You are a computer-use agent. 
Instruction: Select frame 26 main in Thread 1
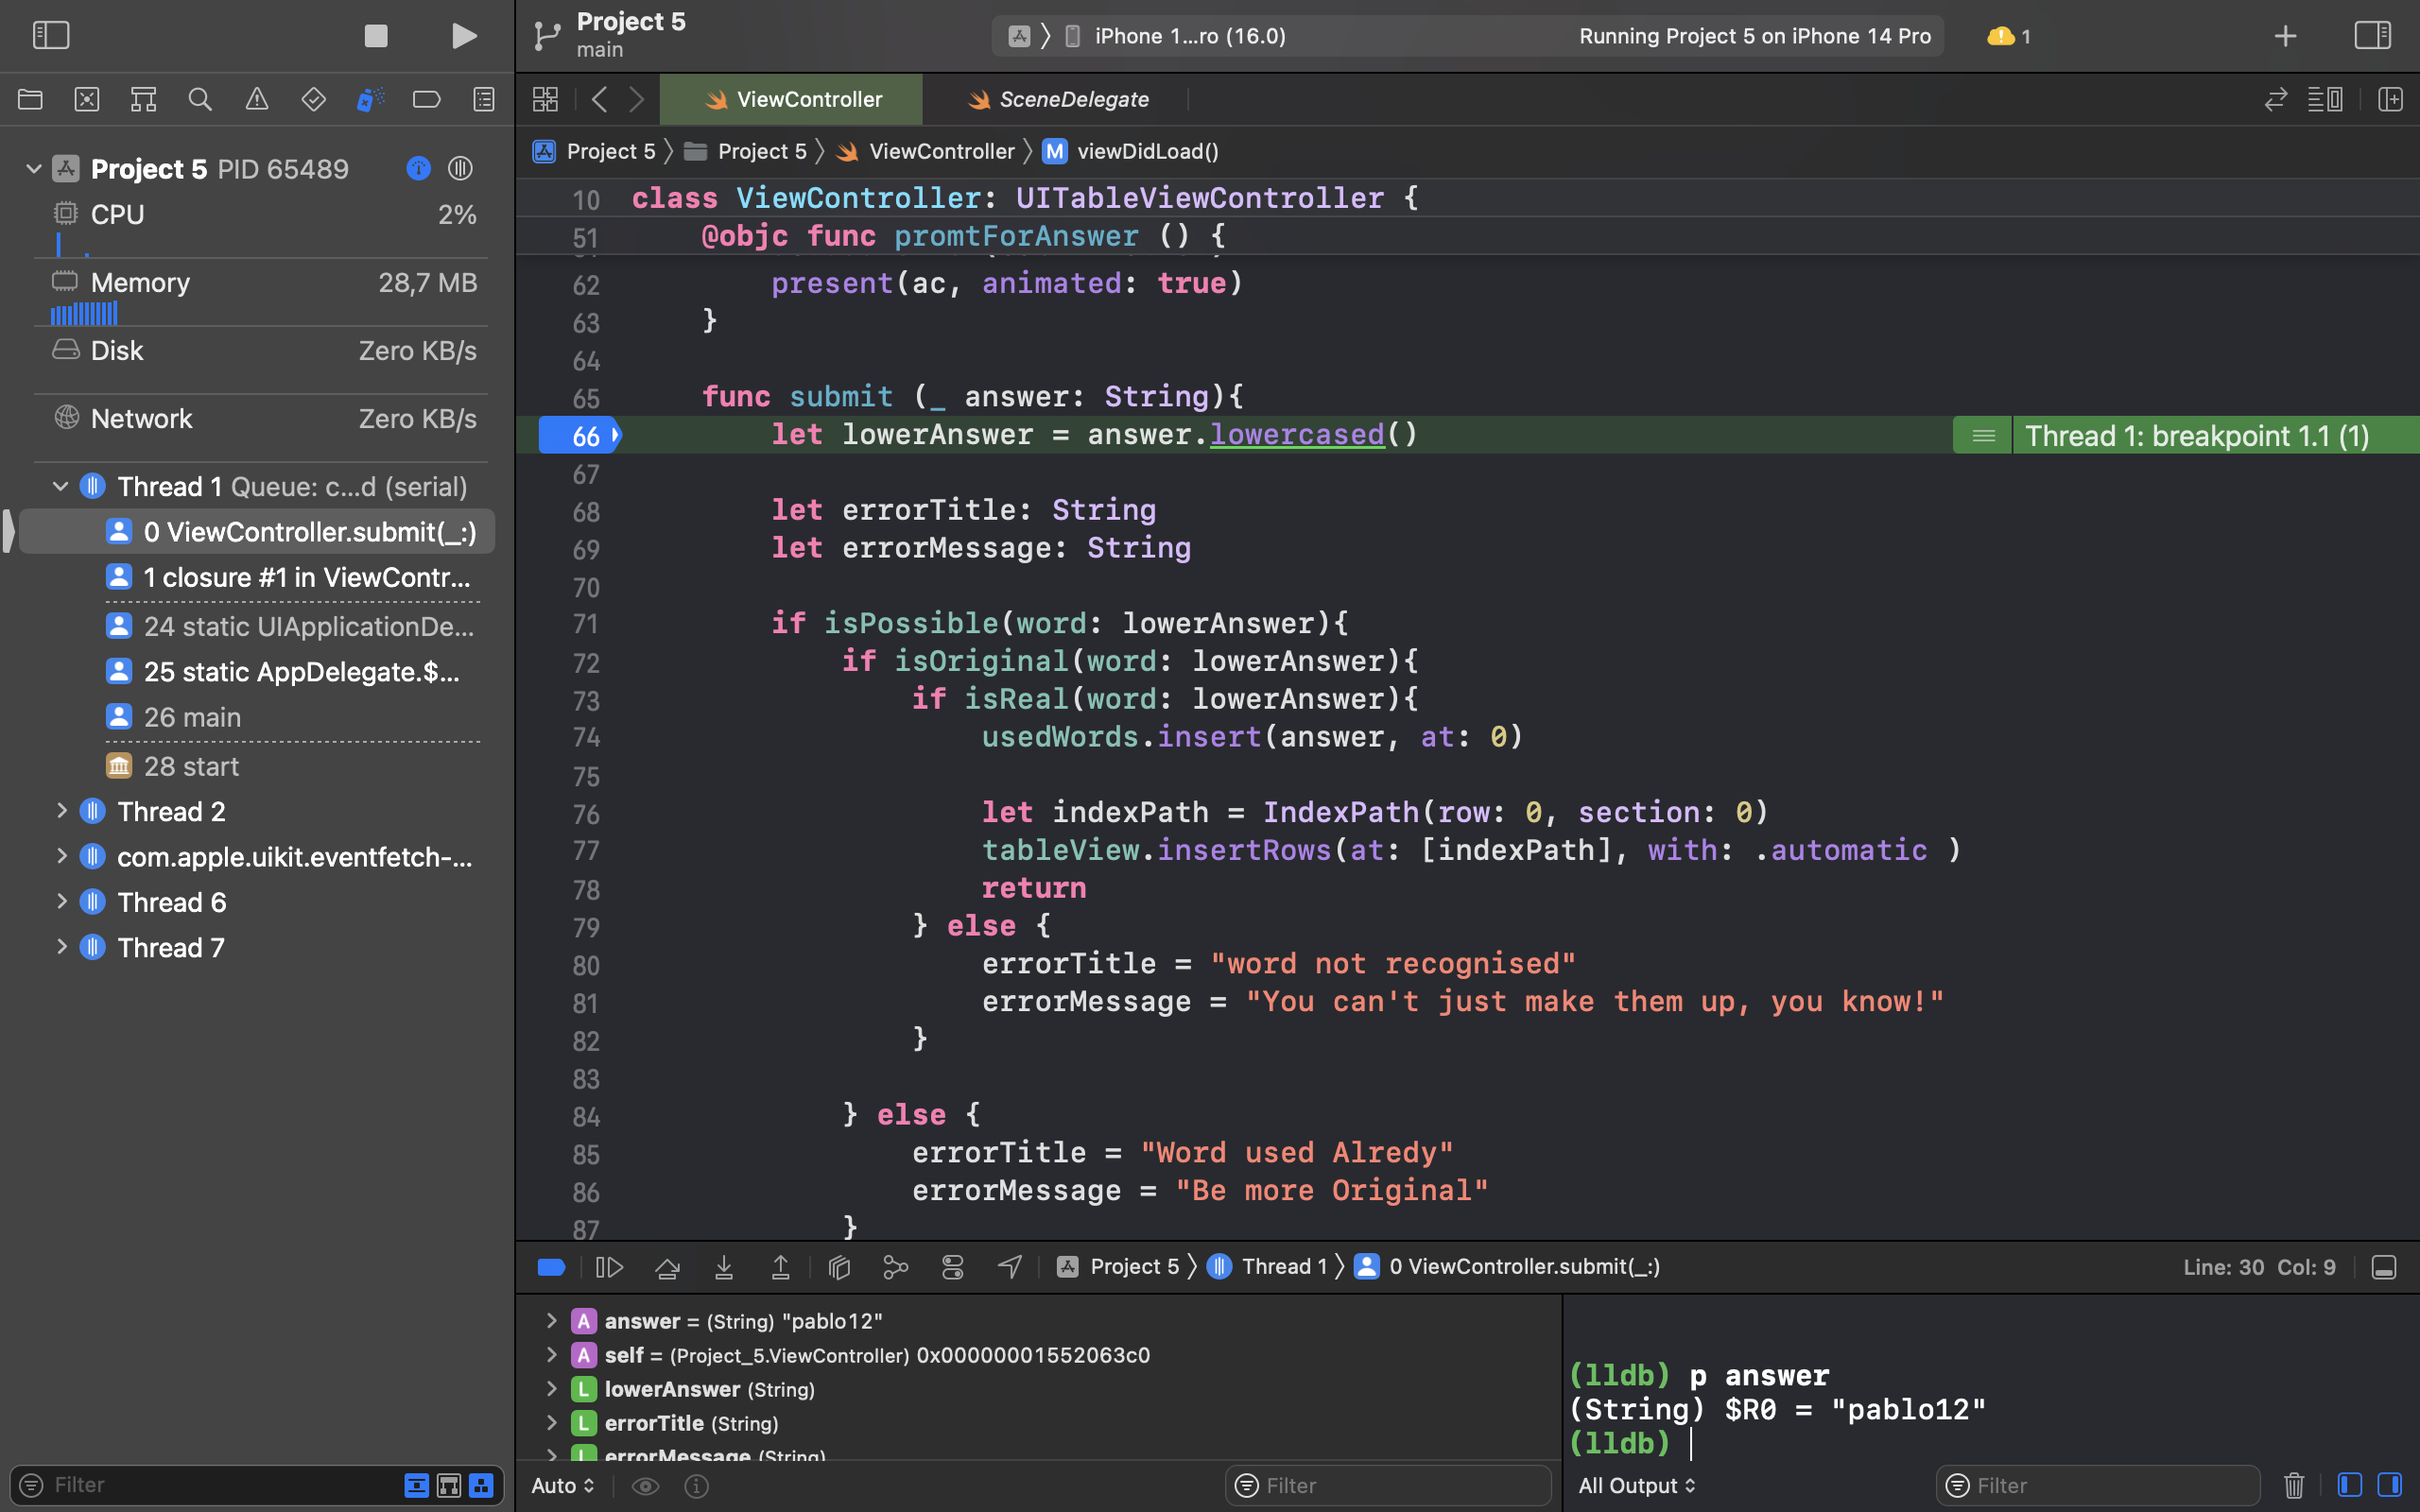pos(192,717)
